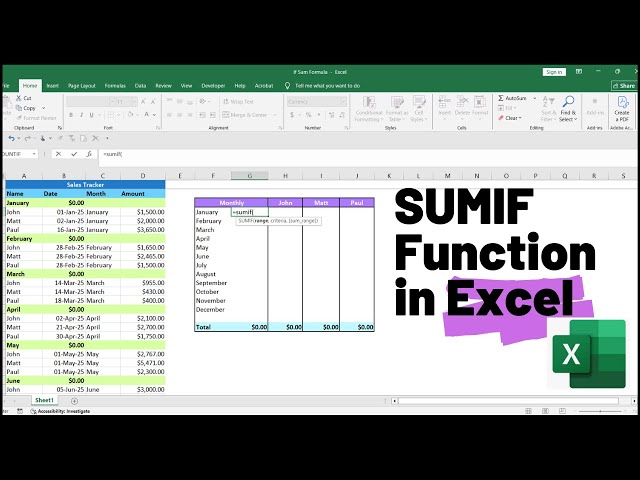Open Insert Function fx icon
This screenshot has height=480, width=640.
coord(89,154)
